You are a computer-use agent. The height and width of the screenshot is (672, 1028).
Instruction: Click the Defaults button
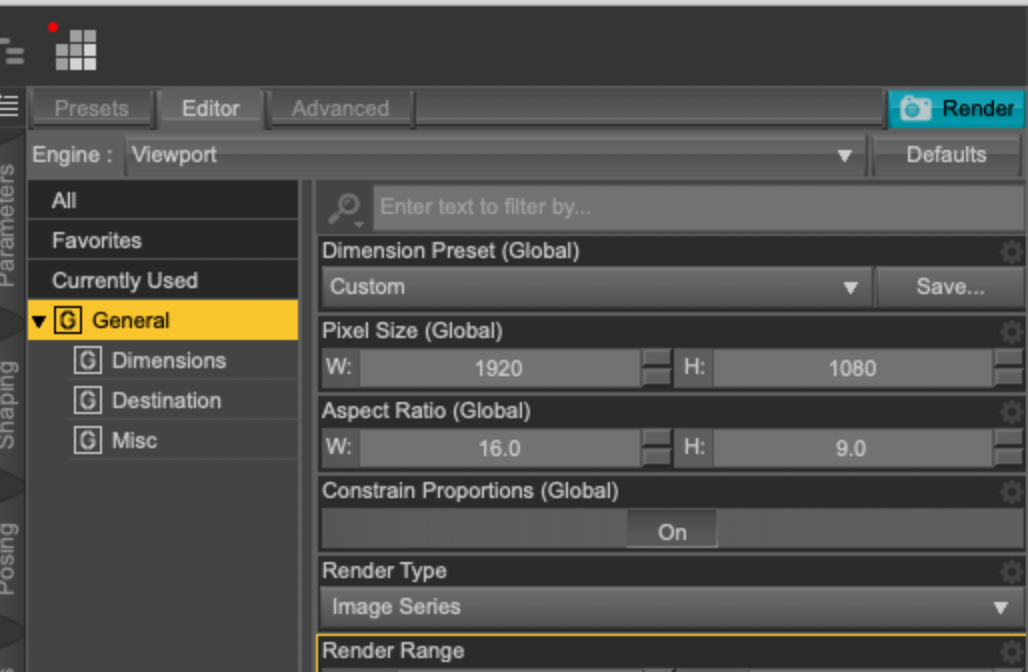point(946,155)
